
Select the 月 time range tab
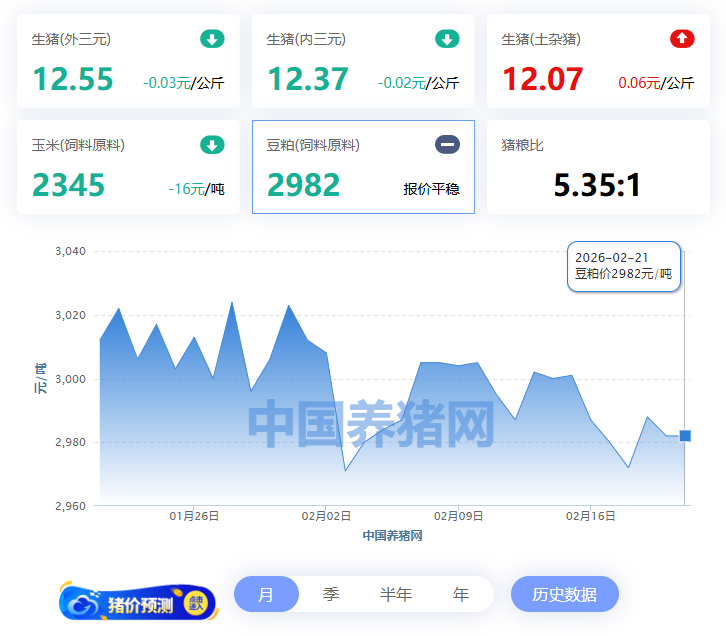point(266,594)
